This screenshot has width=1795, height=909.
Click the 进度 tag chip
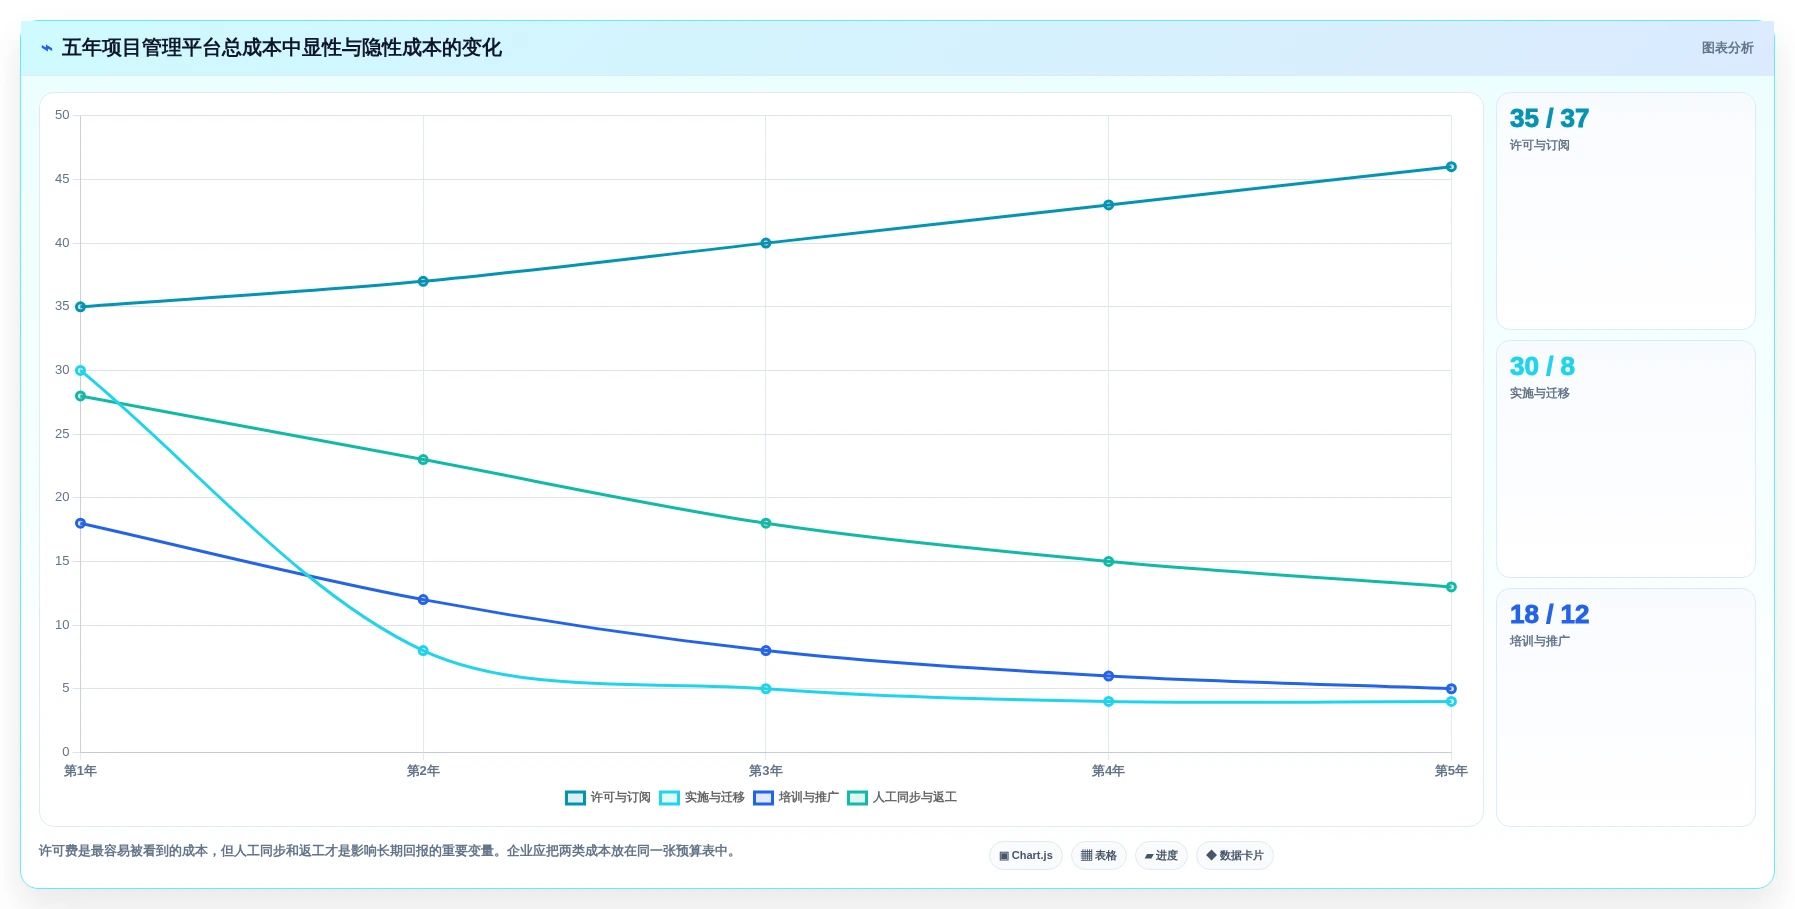(x=1161, y=856)
